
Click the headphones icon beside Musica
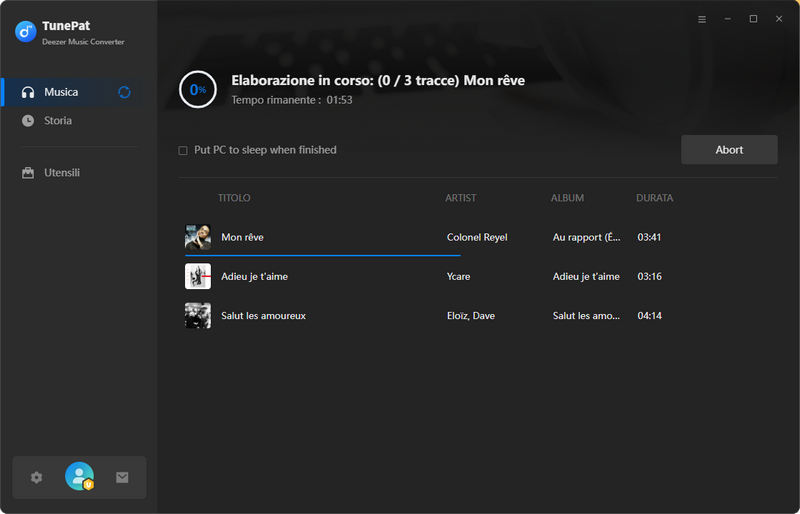[x=28, y=92]
